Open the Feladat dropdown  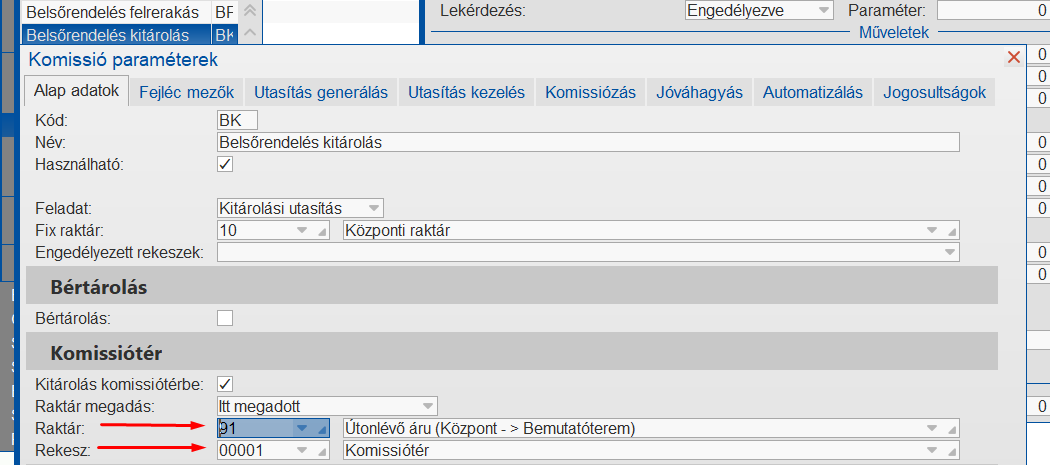pyautogui.click(x=374, y=208)
